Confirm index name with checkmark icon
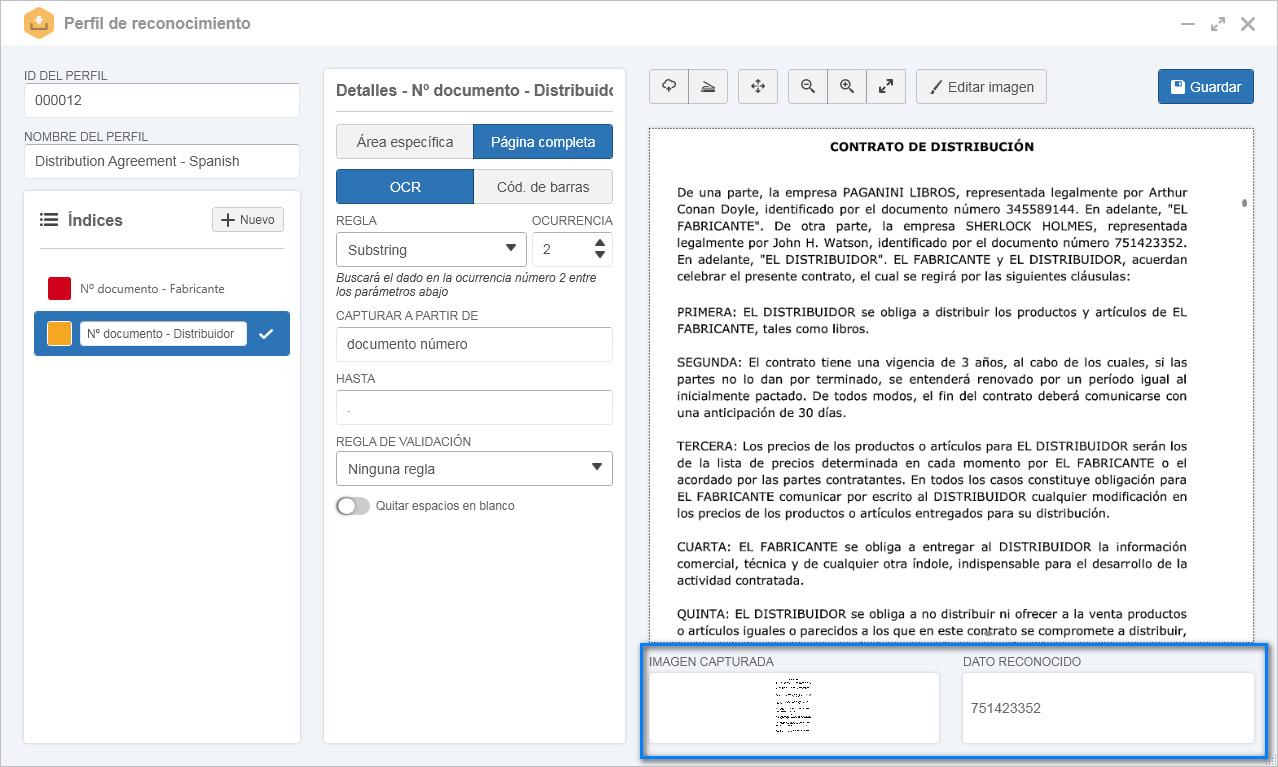The height and width of the screenshot is (767, 1278). coord(265,334)
